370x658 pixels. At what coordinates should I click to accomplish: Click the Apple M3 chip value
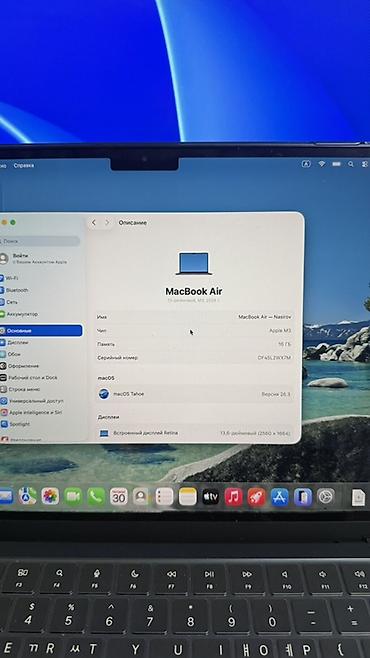(280, 331)
